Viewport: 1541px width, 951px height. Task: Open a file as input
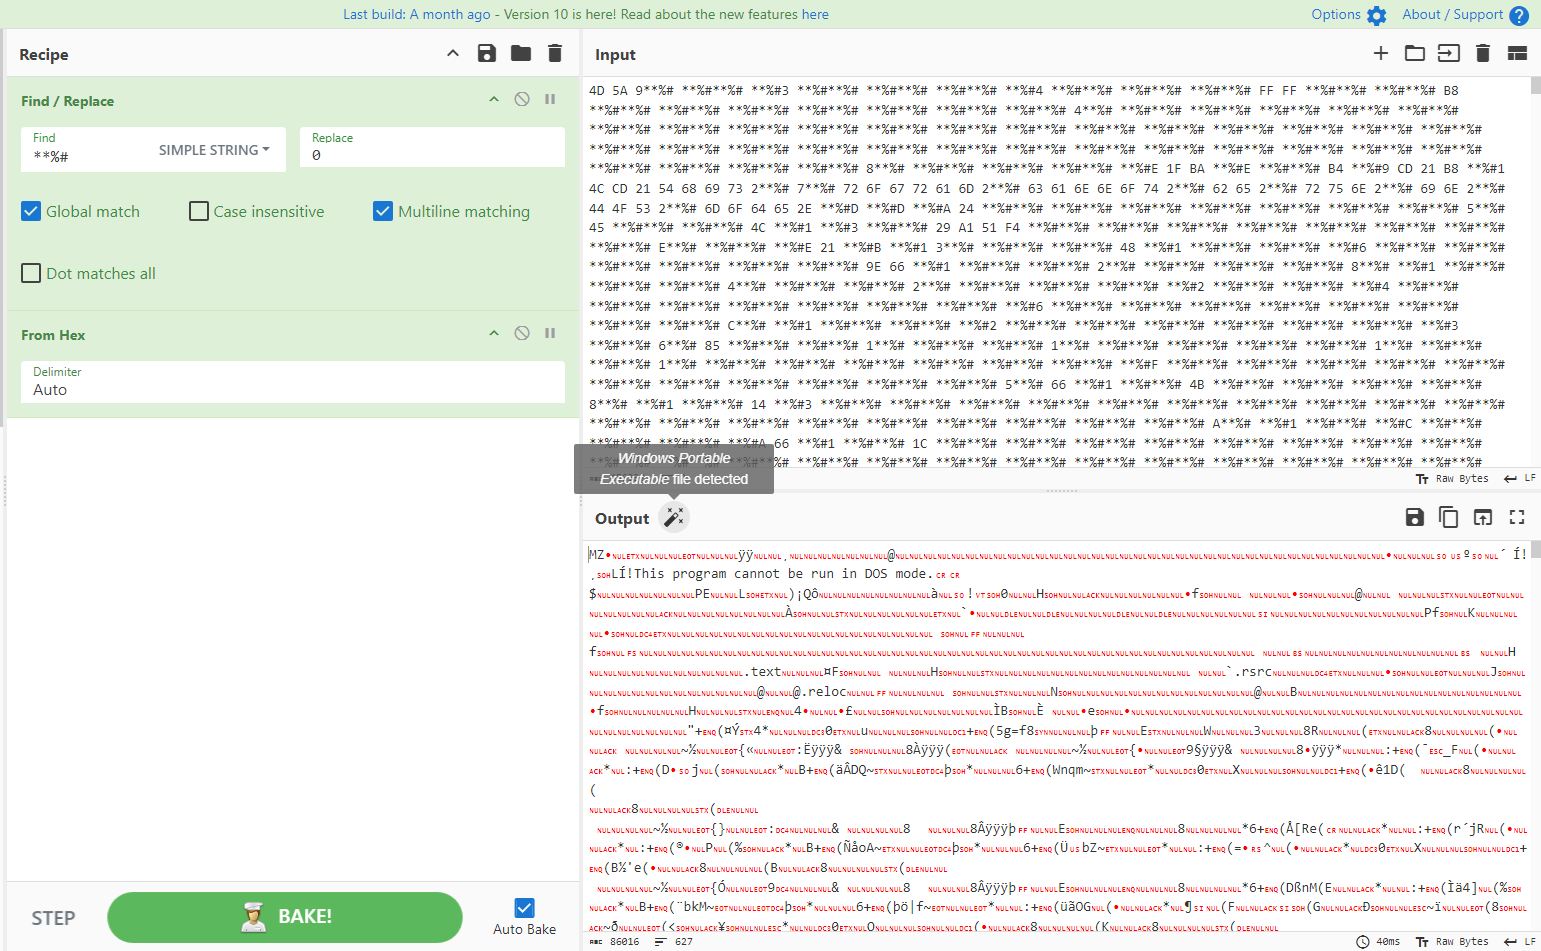pos(1414,53)
